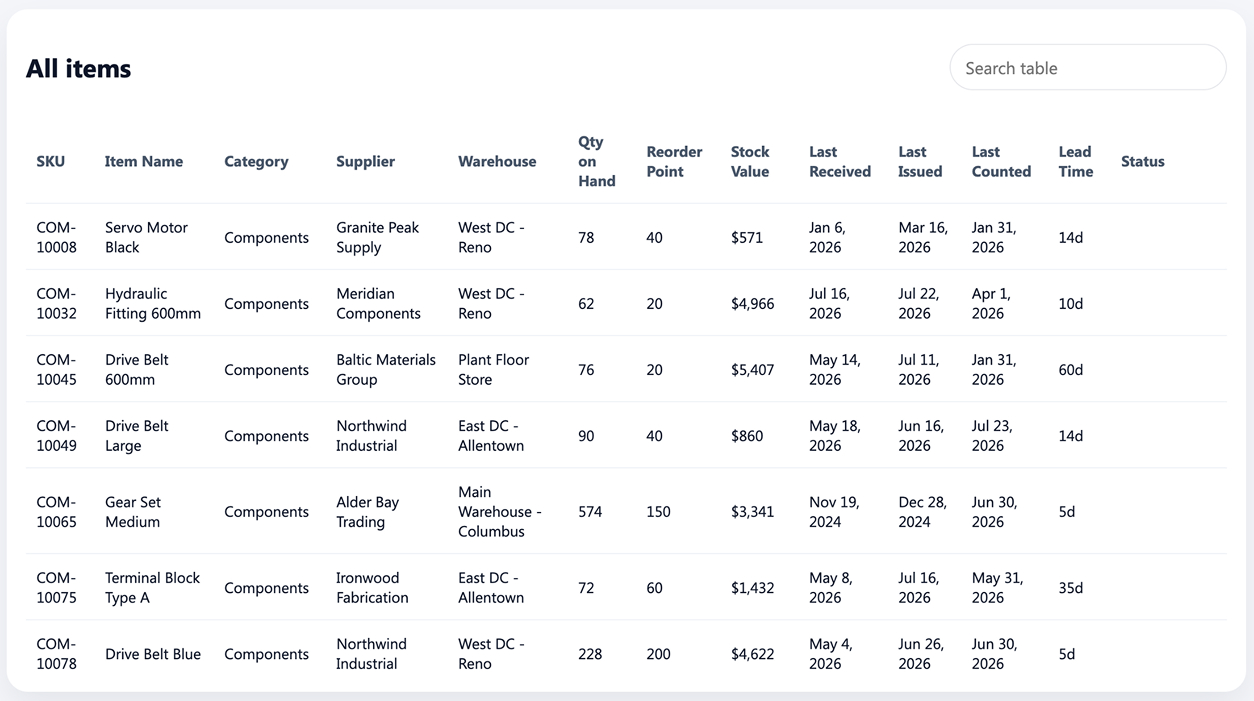Sort by Supplier column header

(365, 161)
